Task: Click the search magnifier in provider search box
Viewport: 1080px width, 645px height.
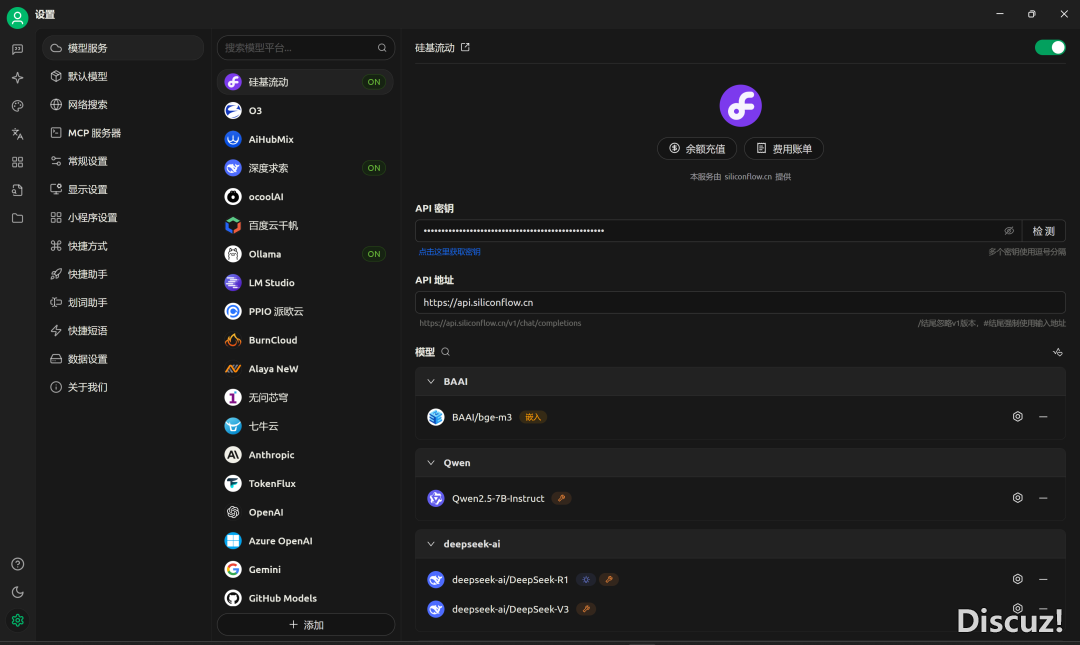Action: tap(382, 48)
